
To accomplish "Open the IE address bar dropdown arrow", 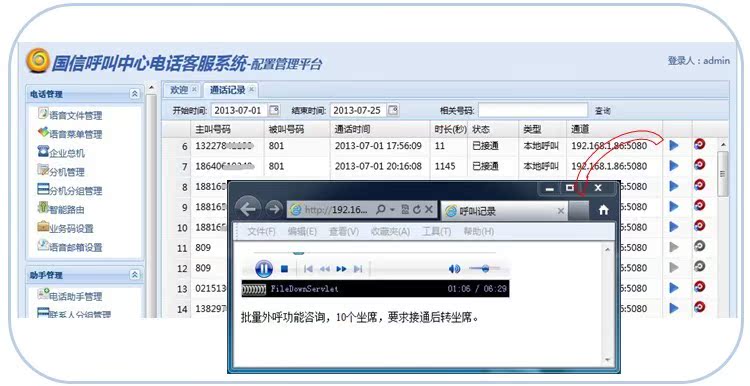I will pos(392,210).
